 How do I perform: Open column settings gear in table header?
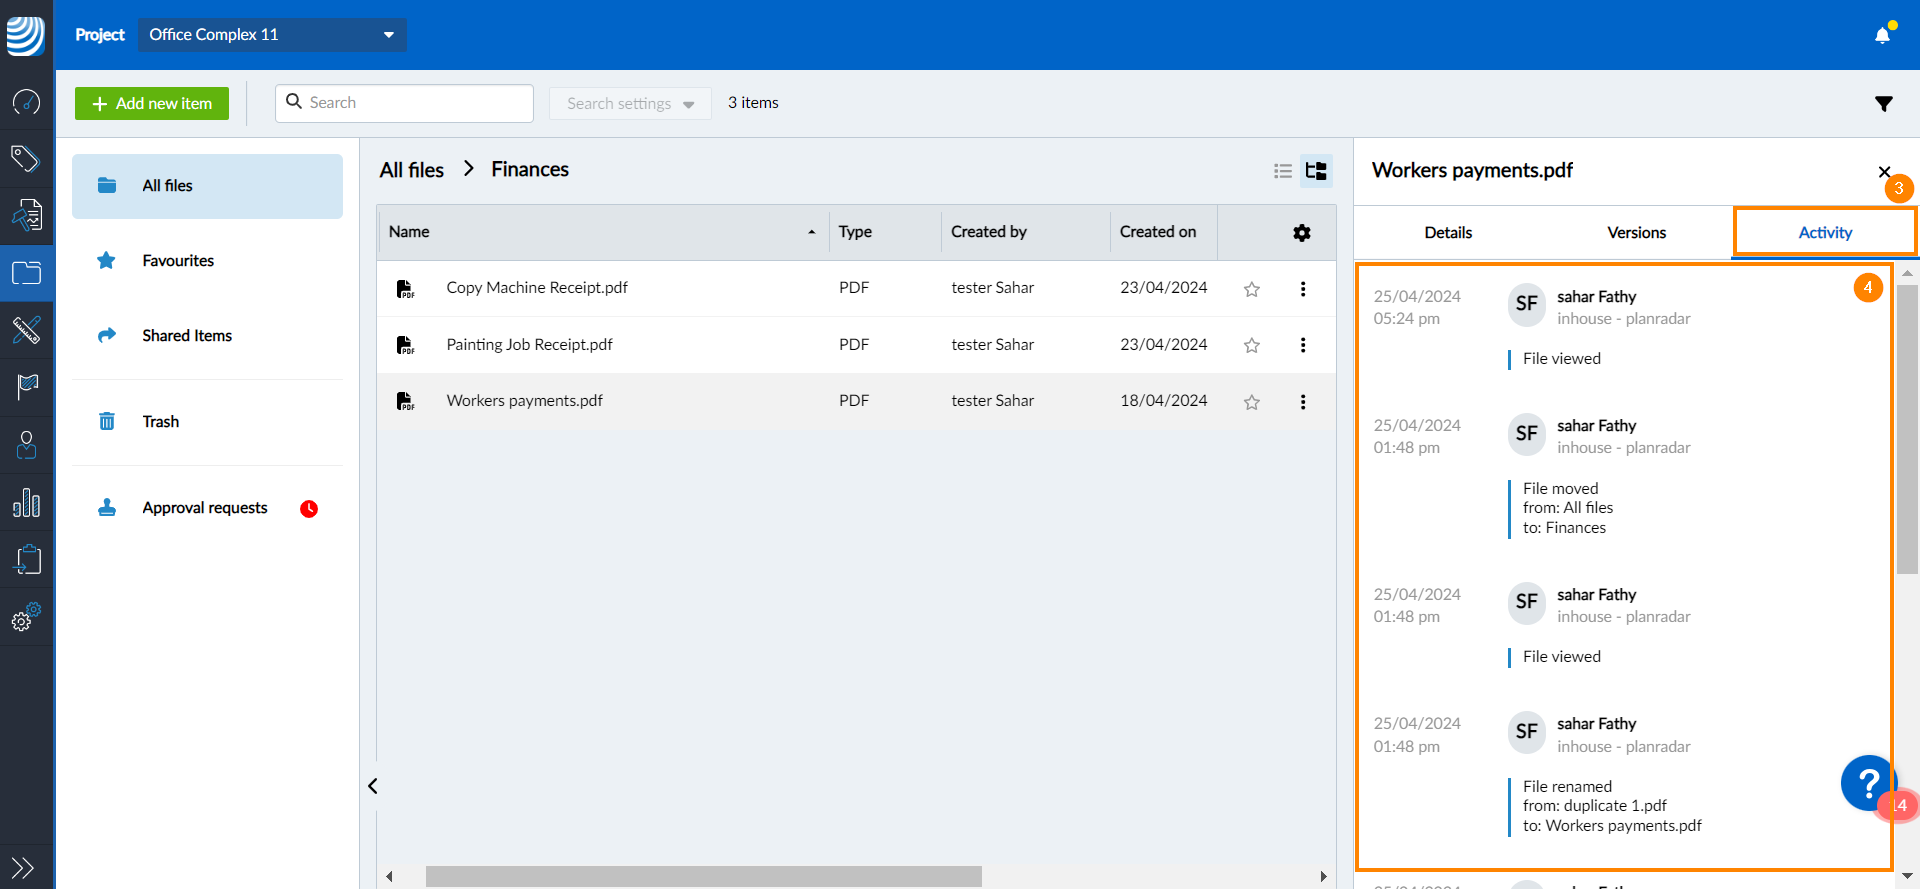point(1301,233)
